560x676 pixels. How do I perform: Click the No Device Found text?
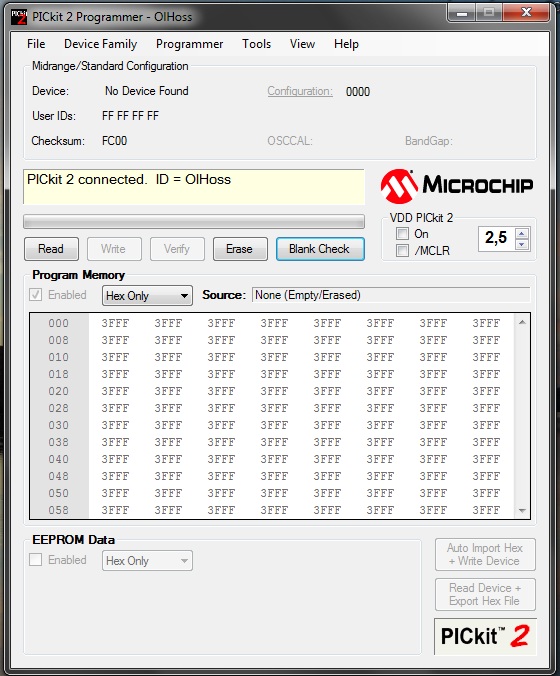point(147,91)
